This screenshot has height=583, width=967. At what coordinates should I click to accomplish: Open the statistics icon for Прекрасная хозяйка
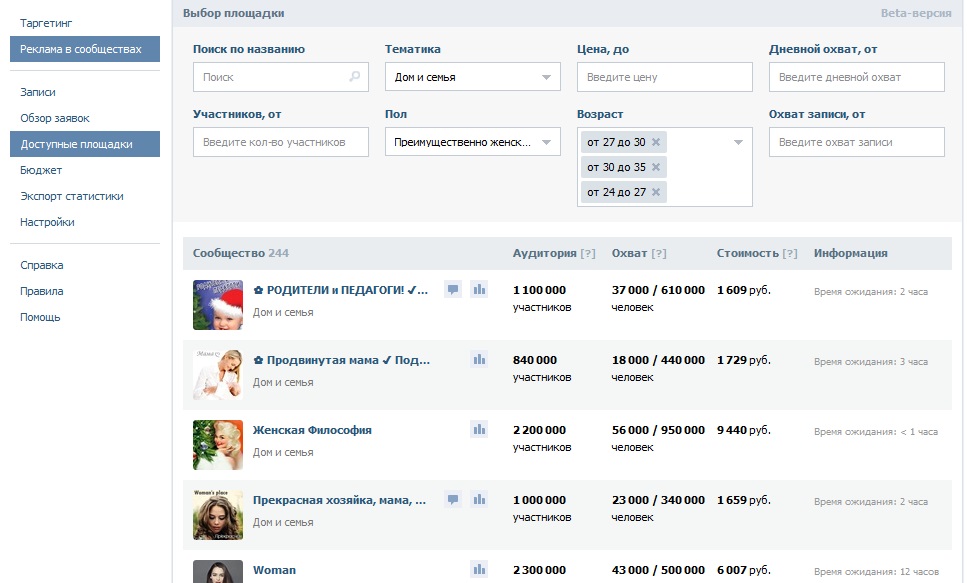coord(479,499)
